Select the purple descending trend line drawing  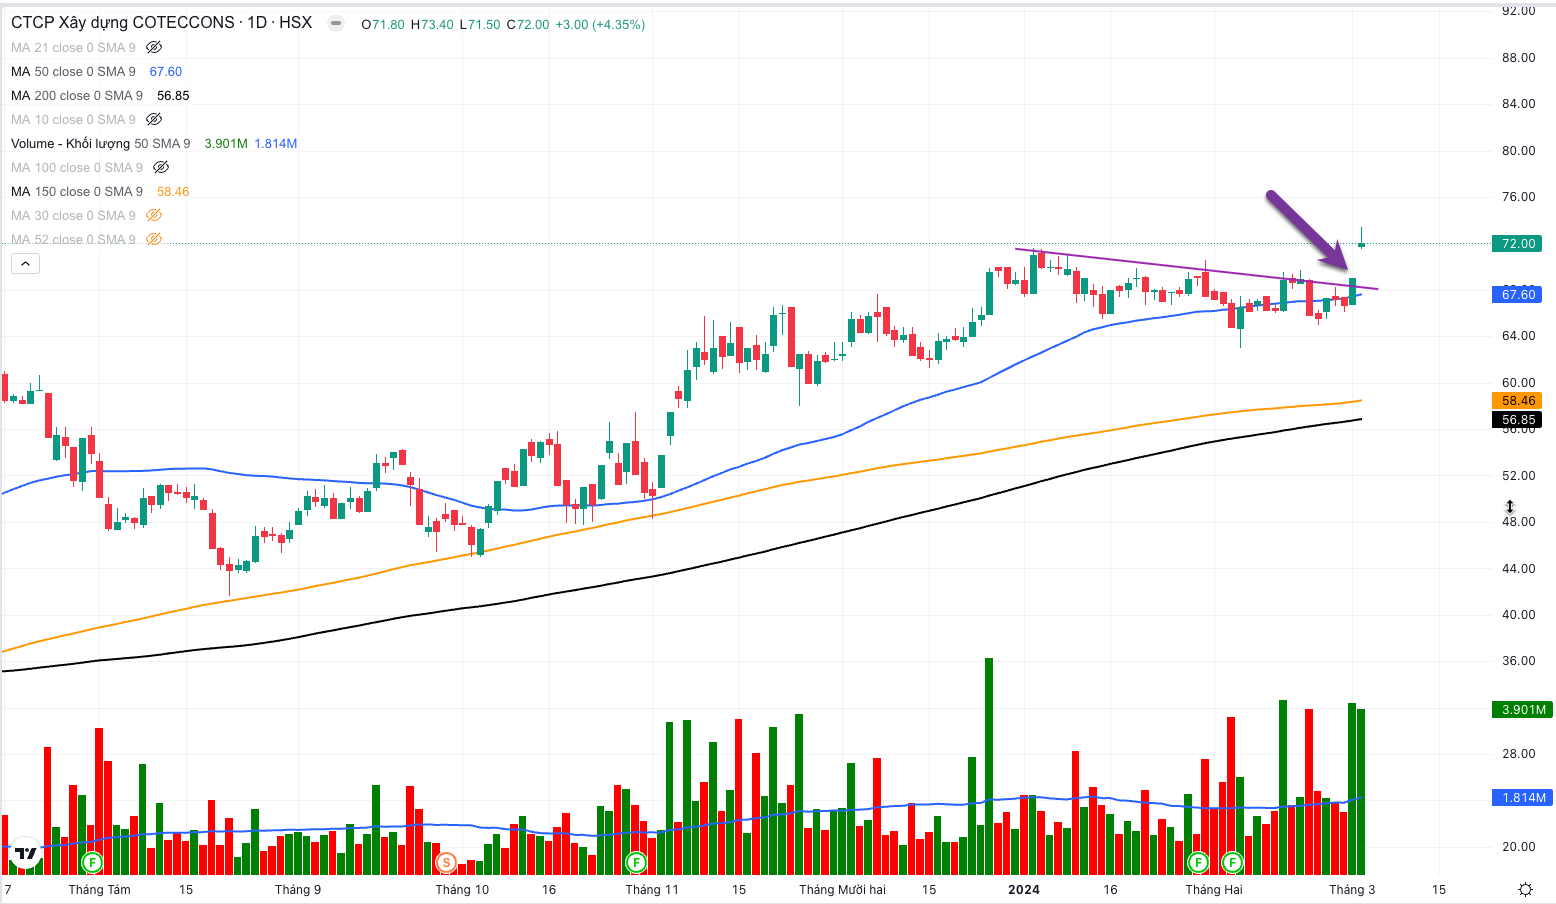click(1197, 270)
